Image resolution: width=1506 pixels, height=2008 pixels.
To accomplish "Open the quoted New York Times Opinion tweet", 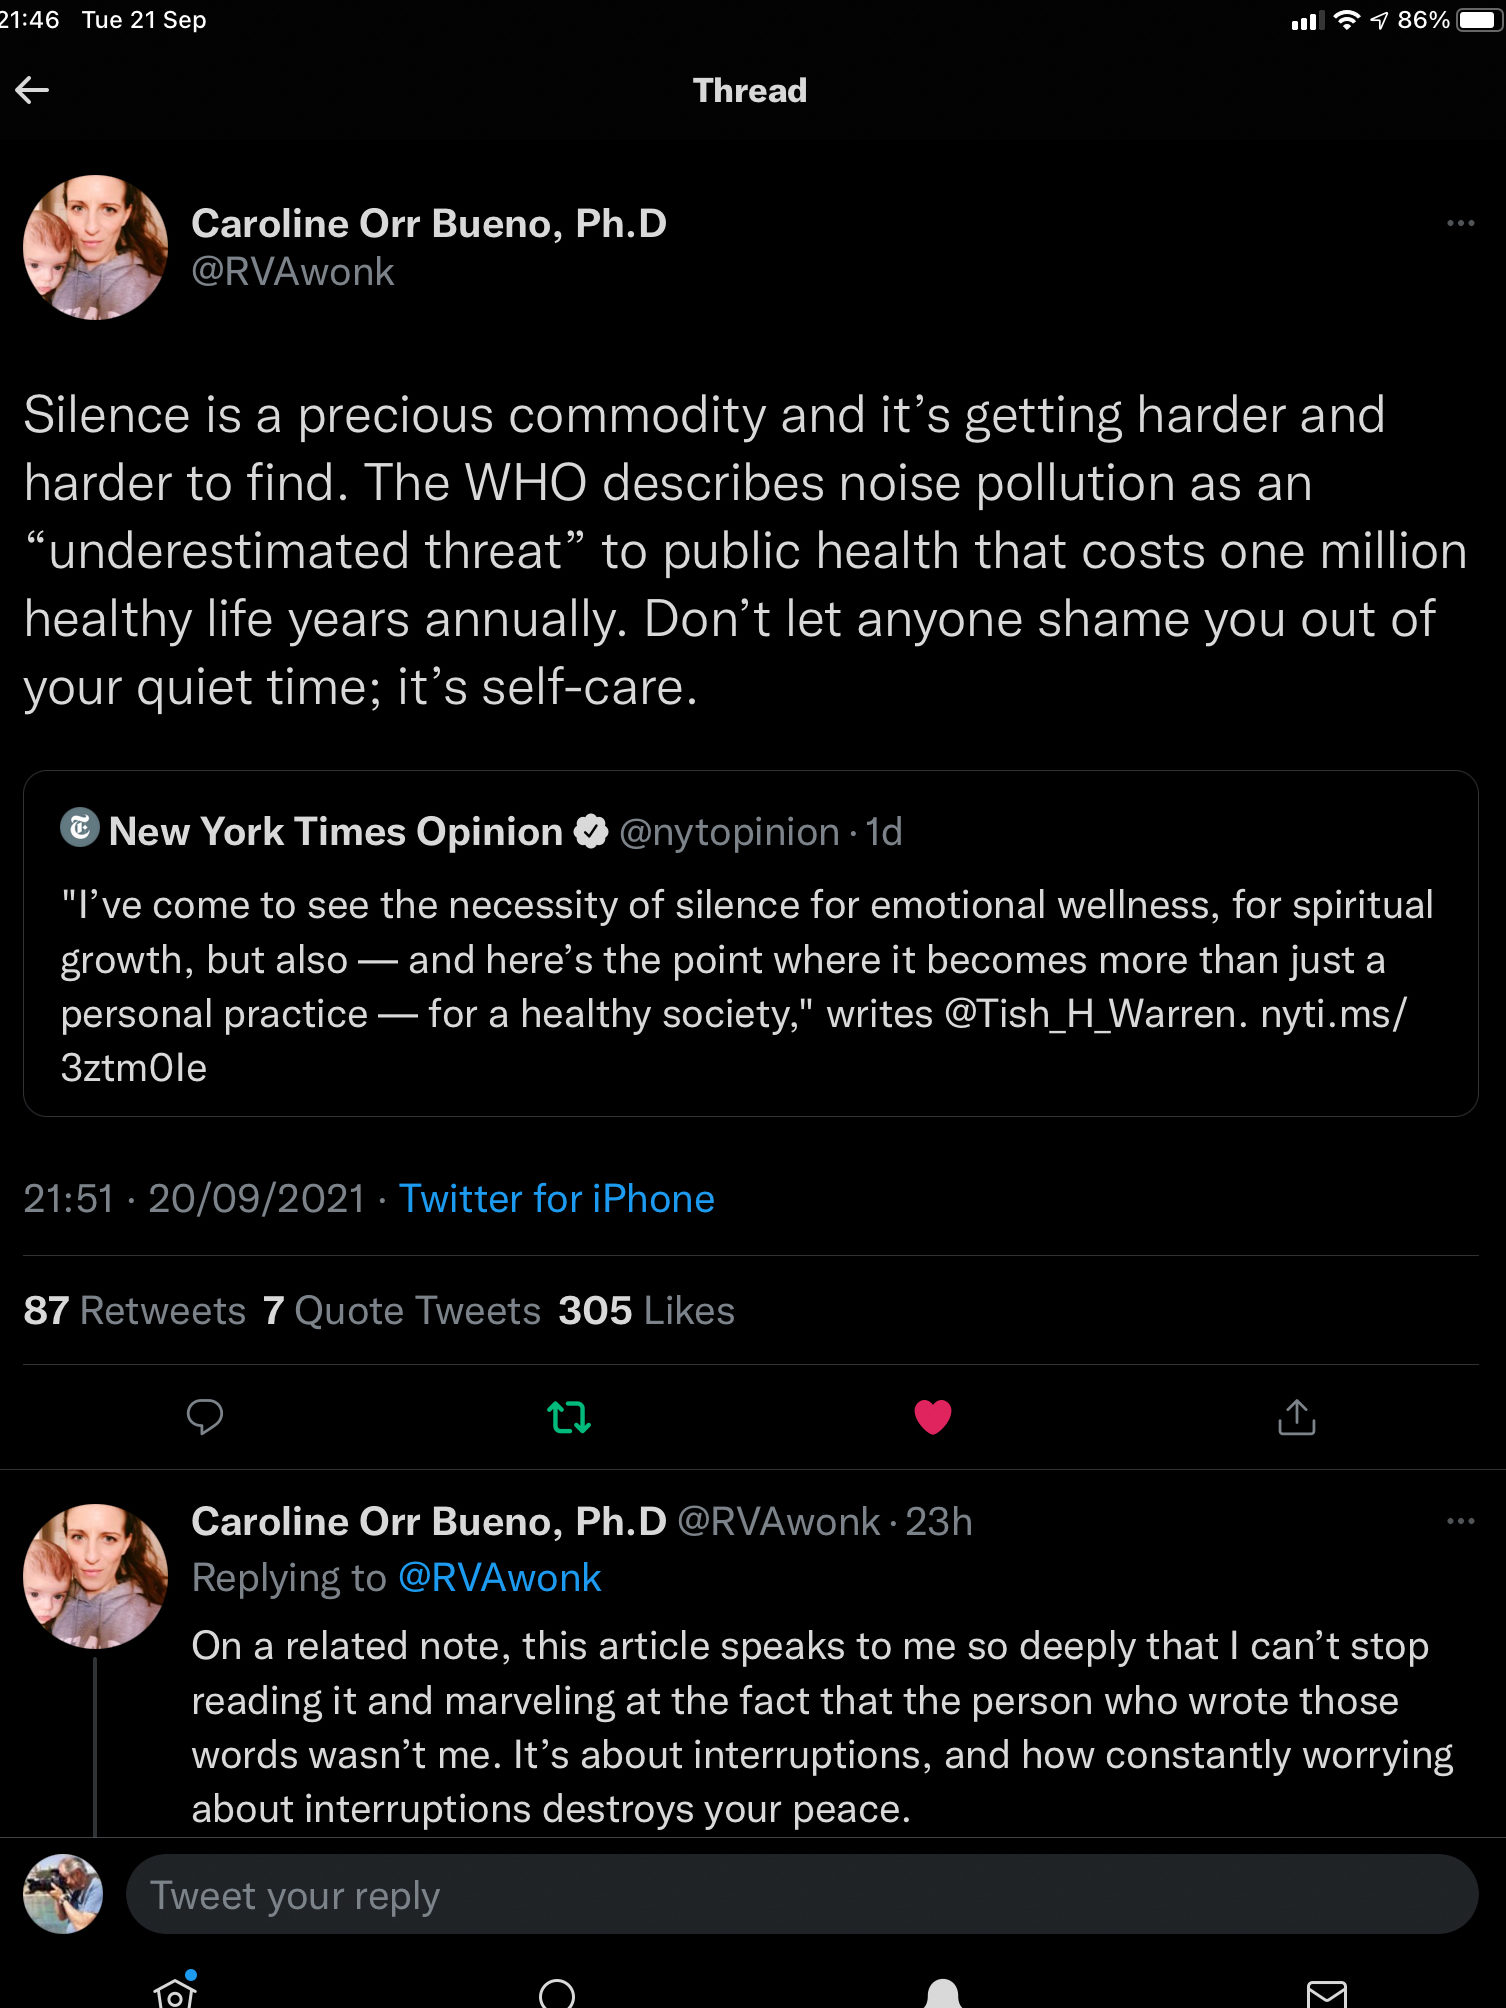I will click(750, 985).
